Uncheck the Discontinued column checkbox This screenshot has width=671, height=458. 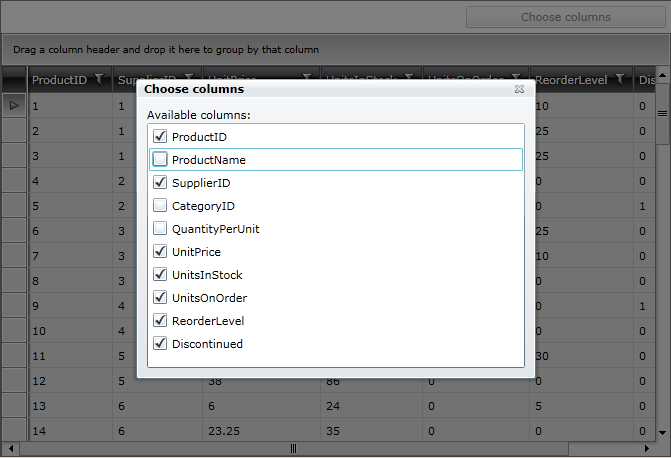pos(160,343)
